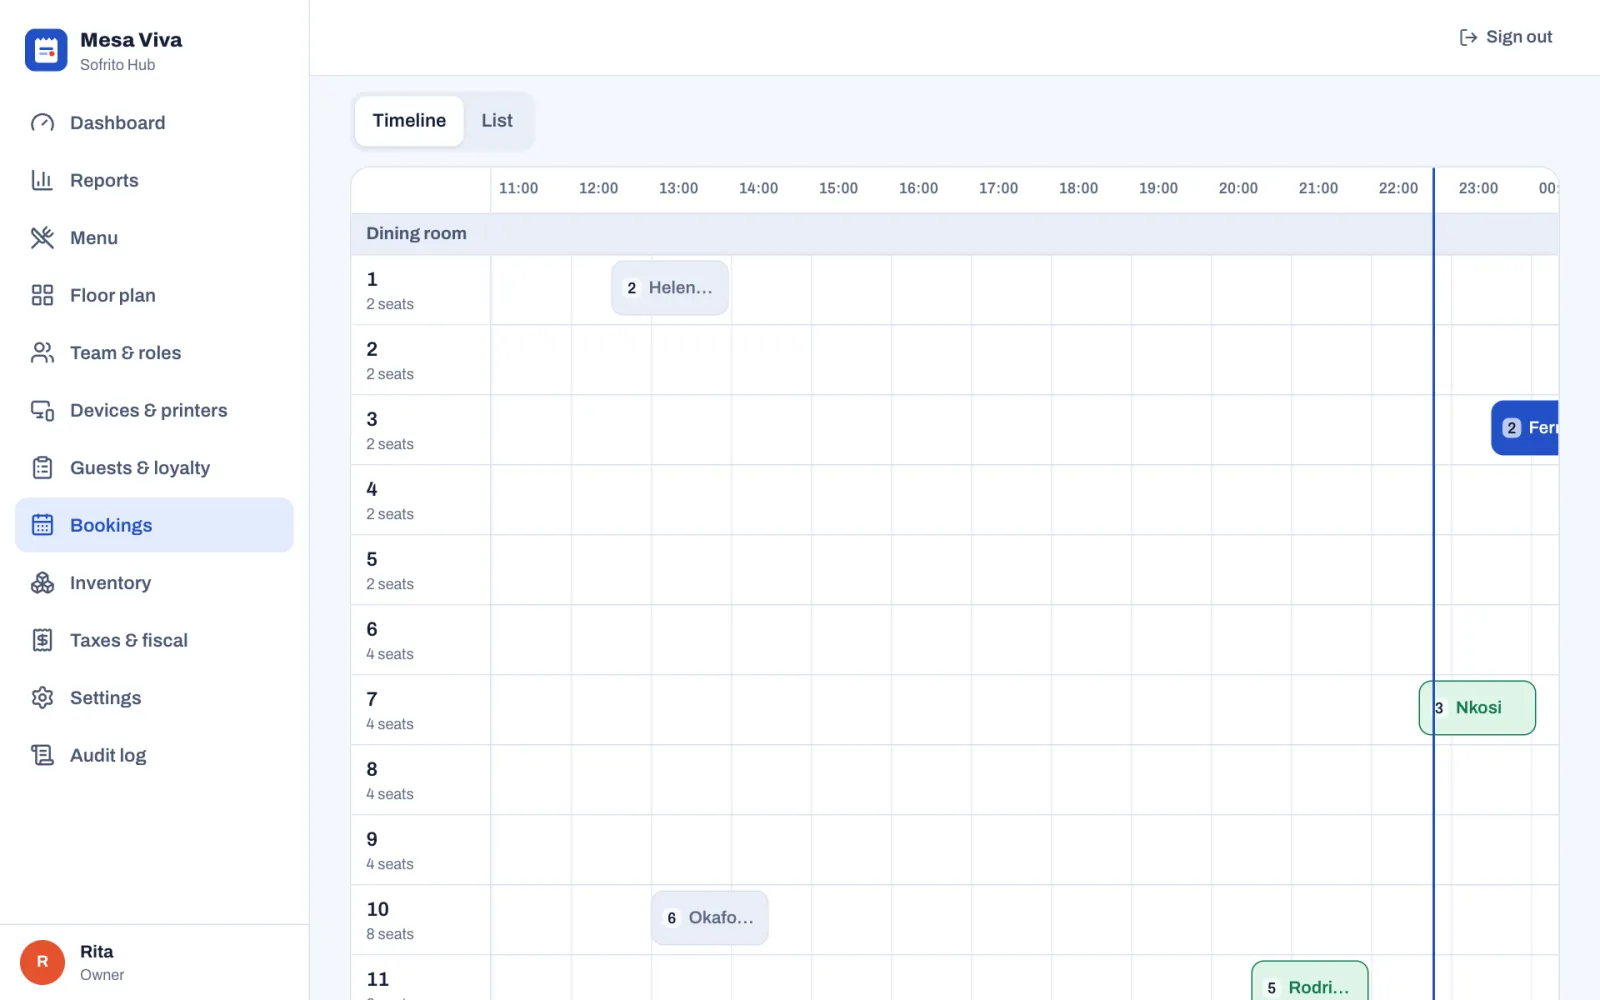Viewport: 1600px width, 1000px height.
Task: Open the Taxes & fiscal label
Action: (129, 640)
